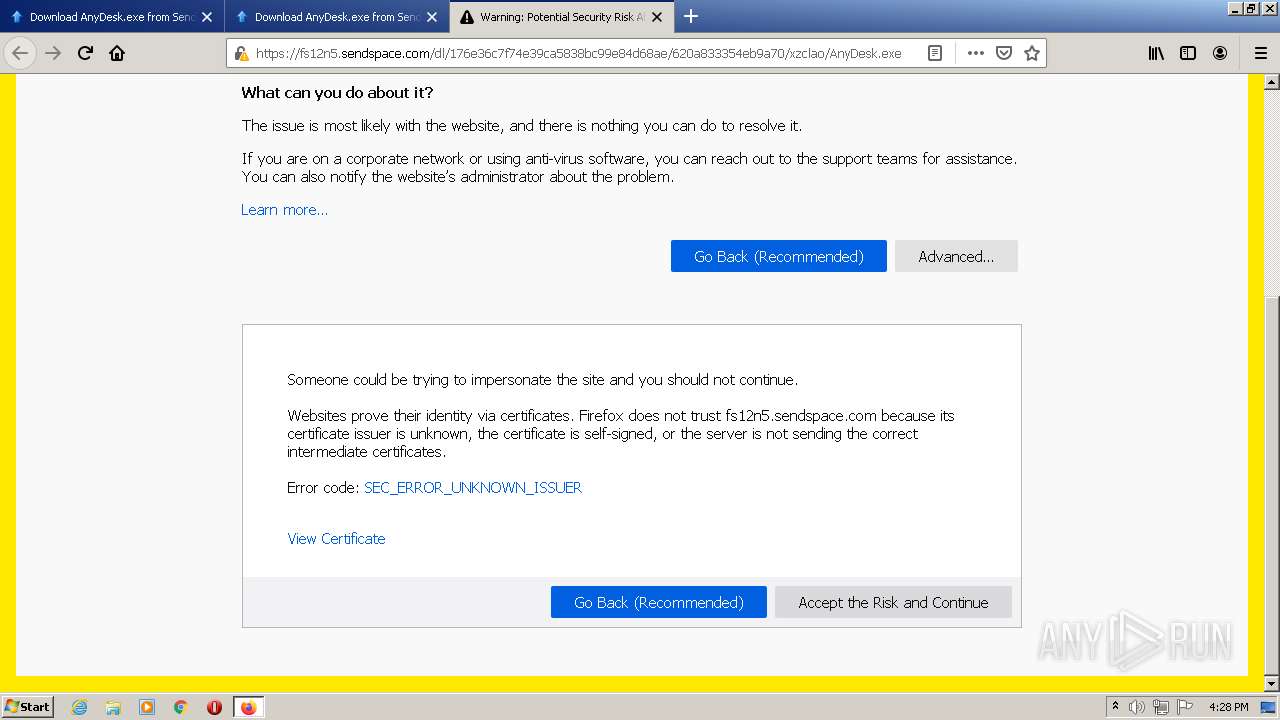
Task: Launch Internet Explorer from taskbar
Action: pos(79,707)
